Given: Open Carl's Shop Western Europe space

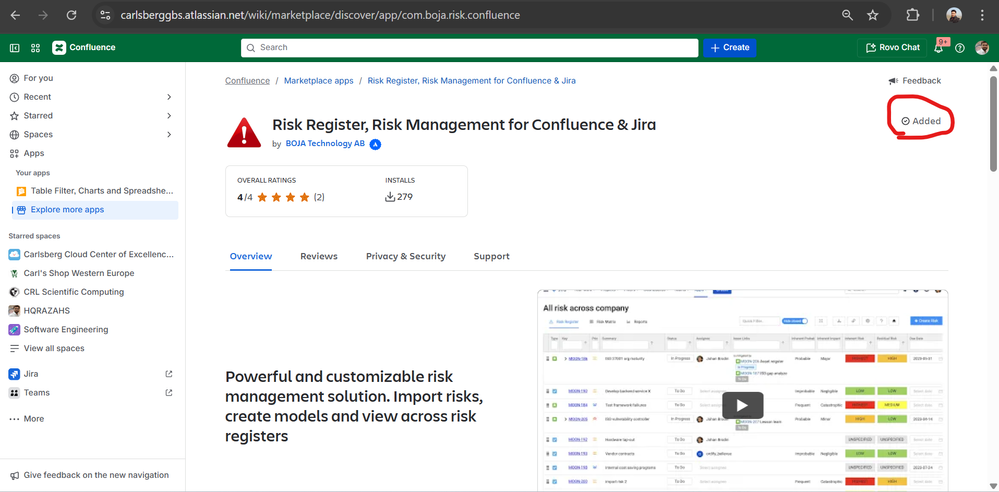Looking at the screenshot, I should tap(93, 273).
